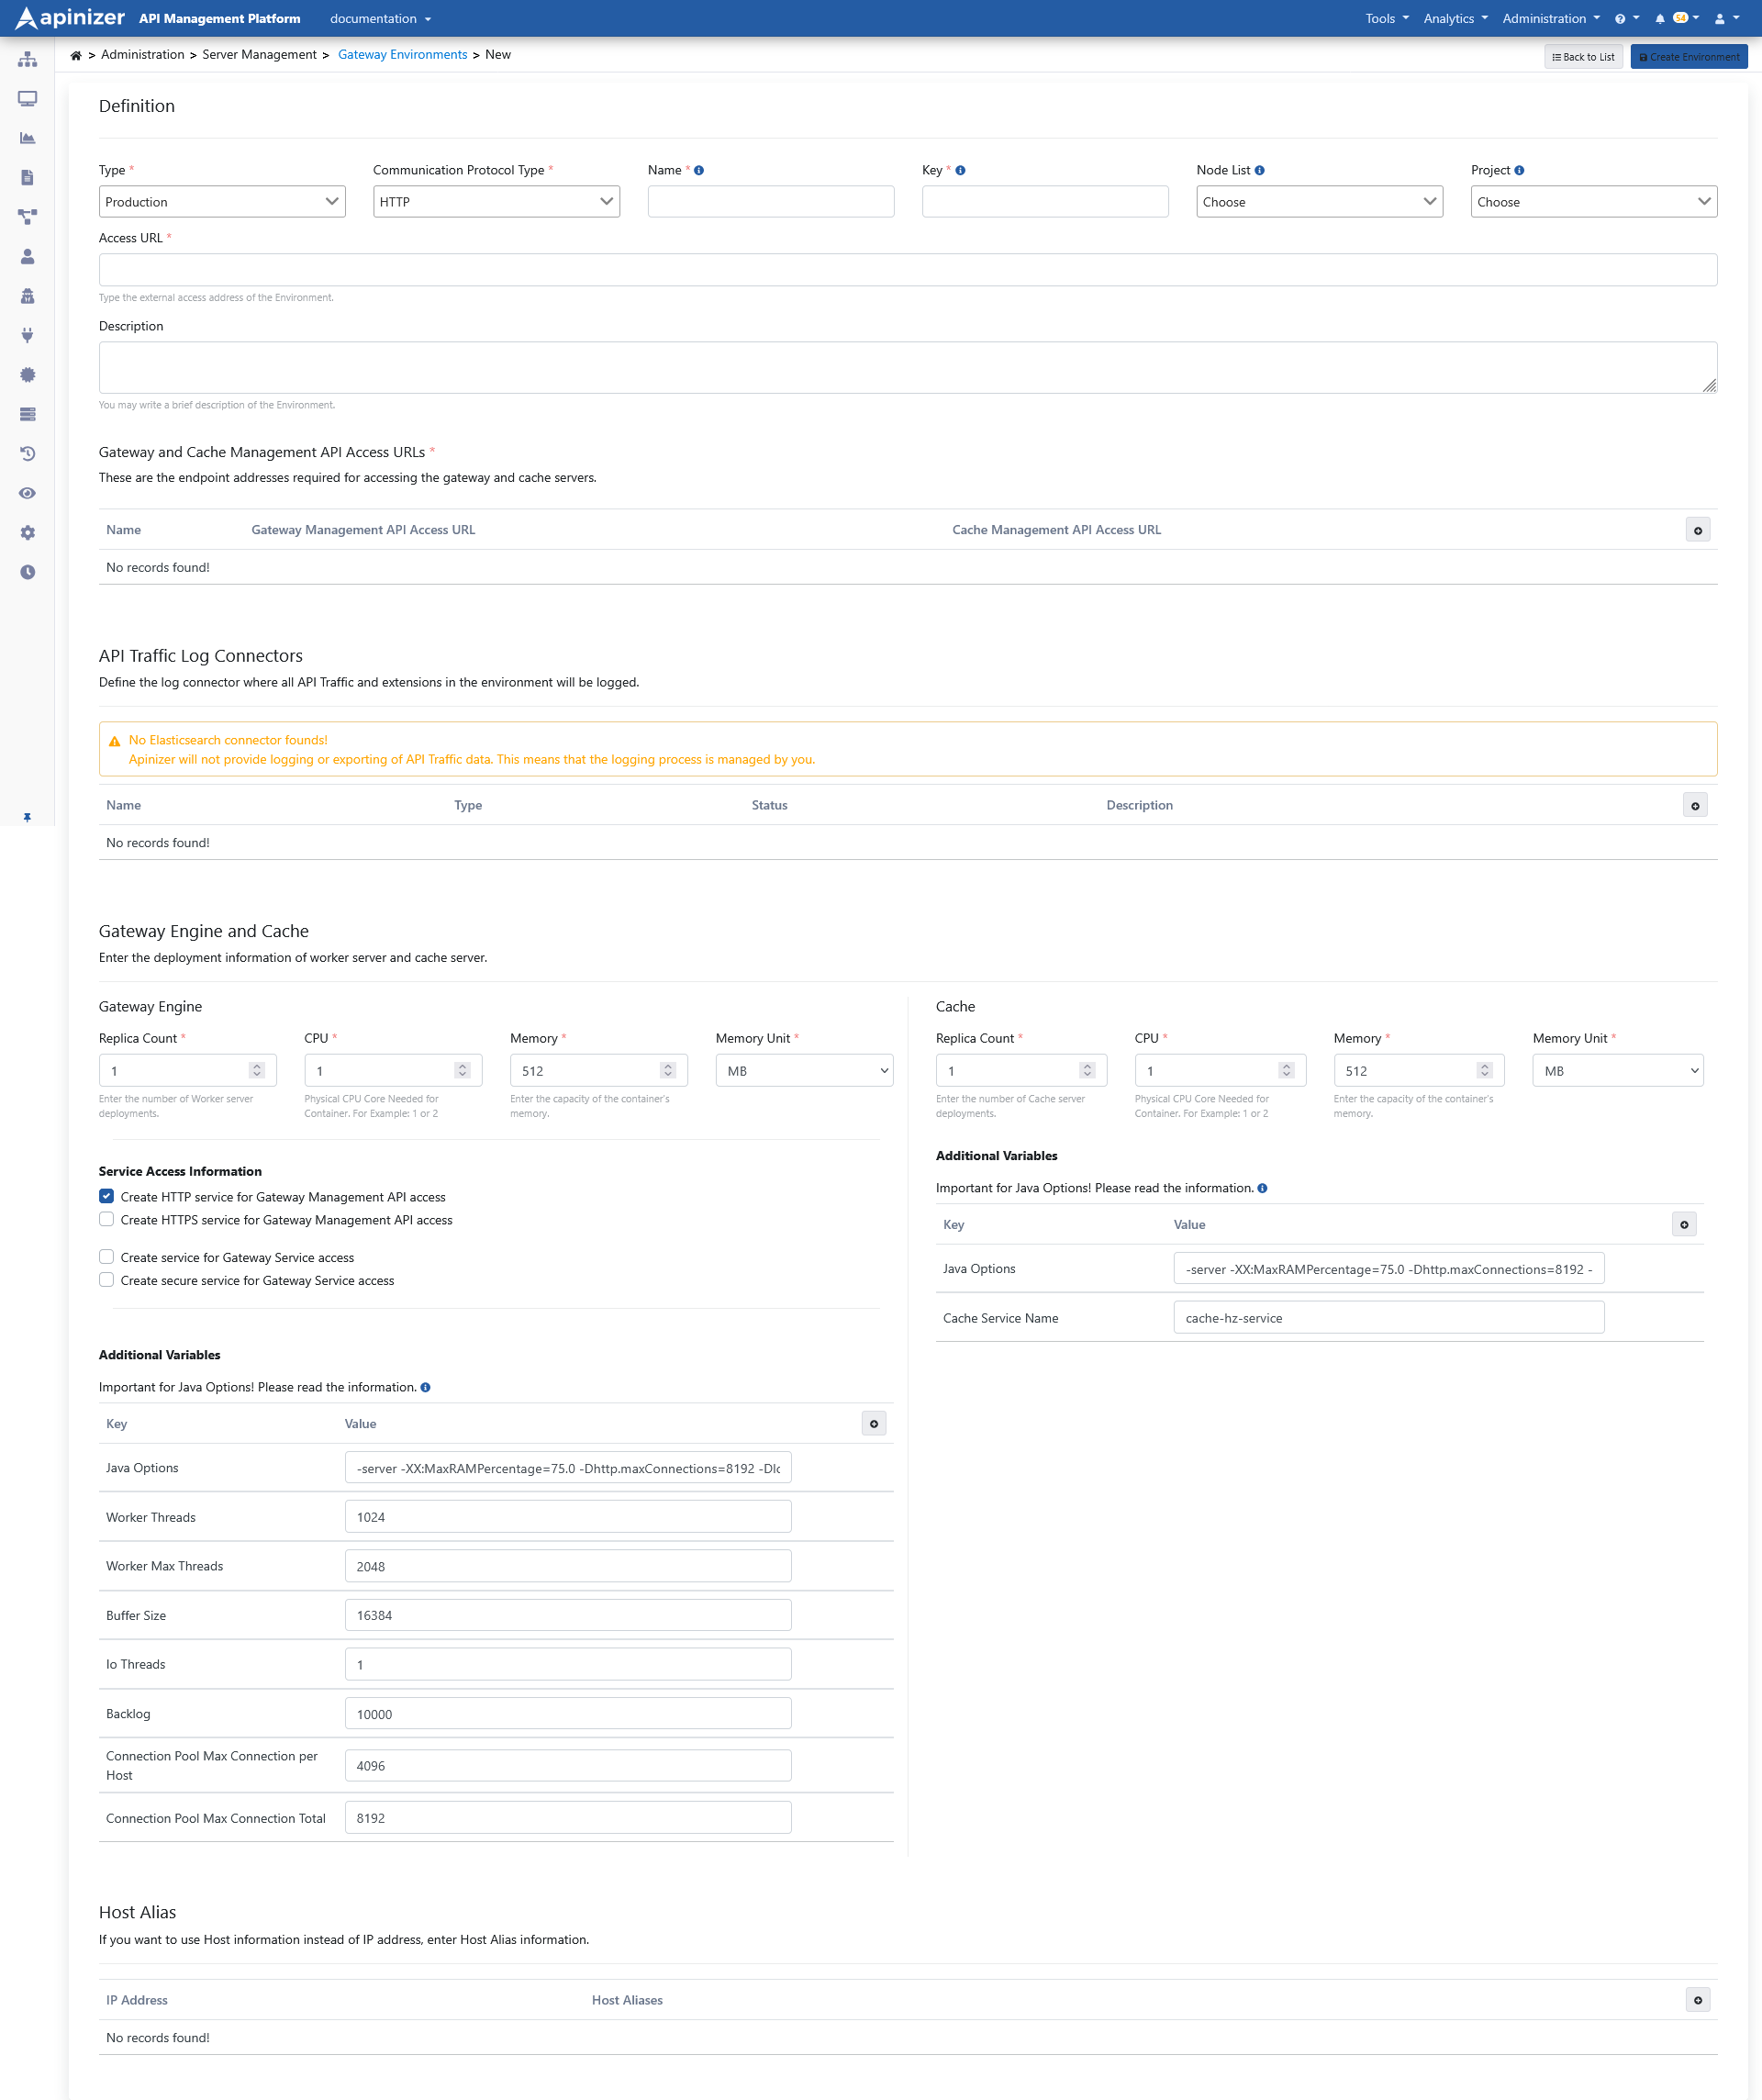Click the home icon in the breadcrumb

coord(76,55)
